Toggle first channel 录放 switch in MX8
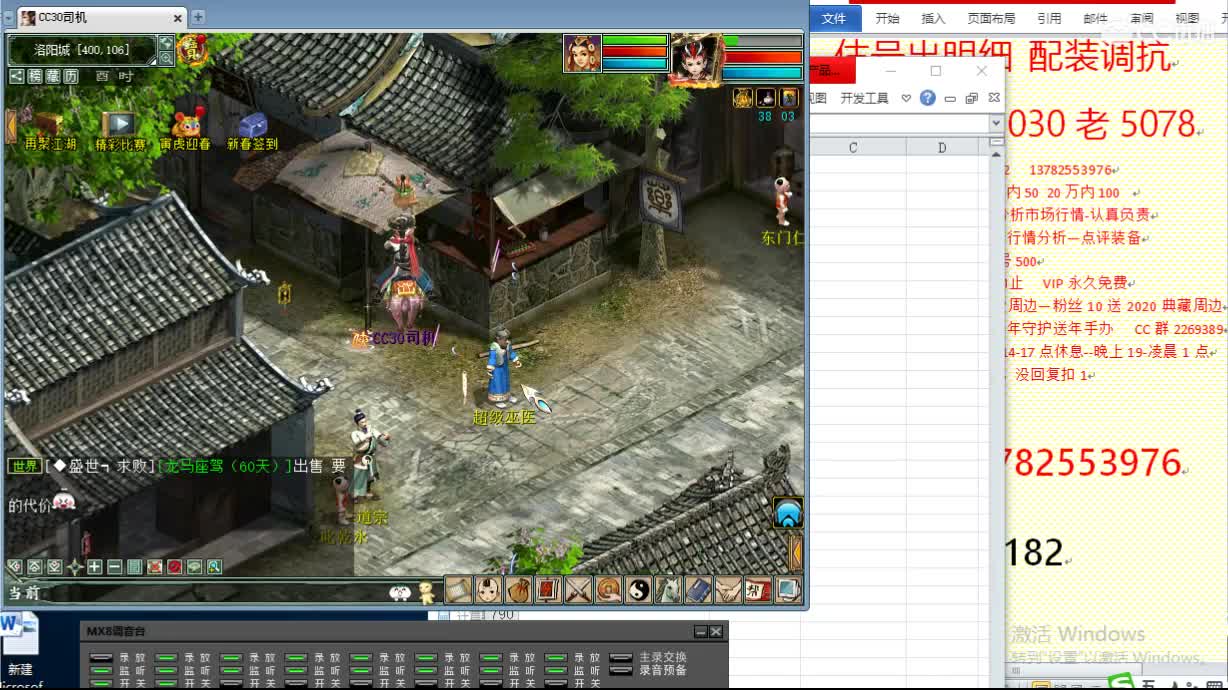Viewport: 1228px width, 690px height. 101,658
